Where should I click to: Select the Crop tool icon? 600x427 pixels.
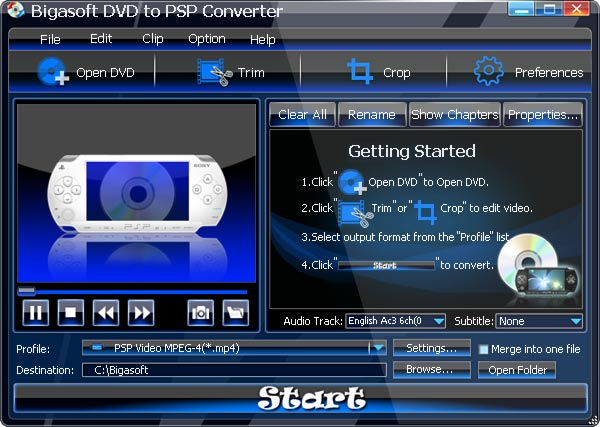tap(360, 71)
